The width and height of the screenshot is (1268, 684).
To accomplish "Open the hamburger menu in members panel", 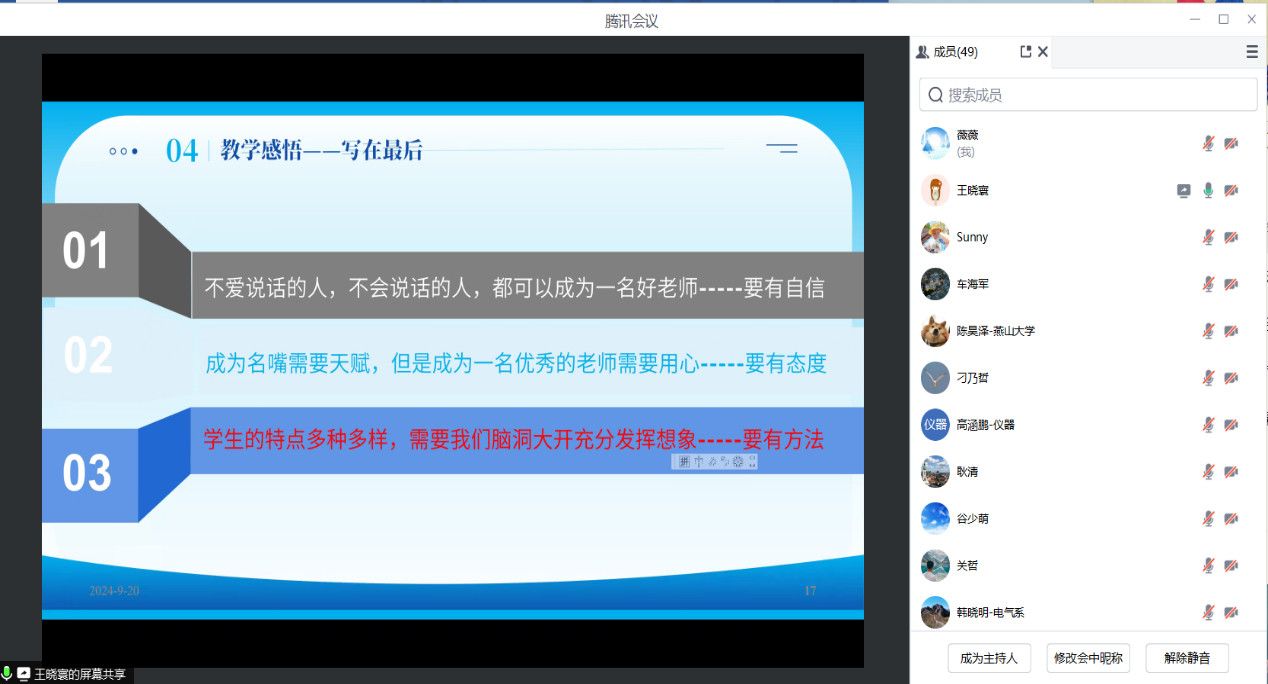I will (1251, 52).
